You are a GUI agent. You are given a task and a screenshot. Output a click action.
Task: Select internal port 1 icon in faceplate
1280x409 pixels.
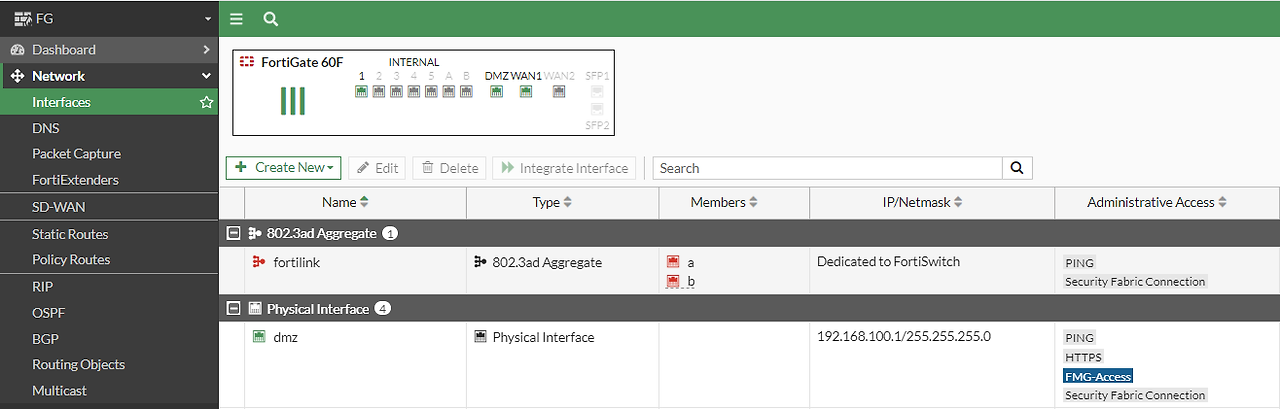(361, 91)
